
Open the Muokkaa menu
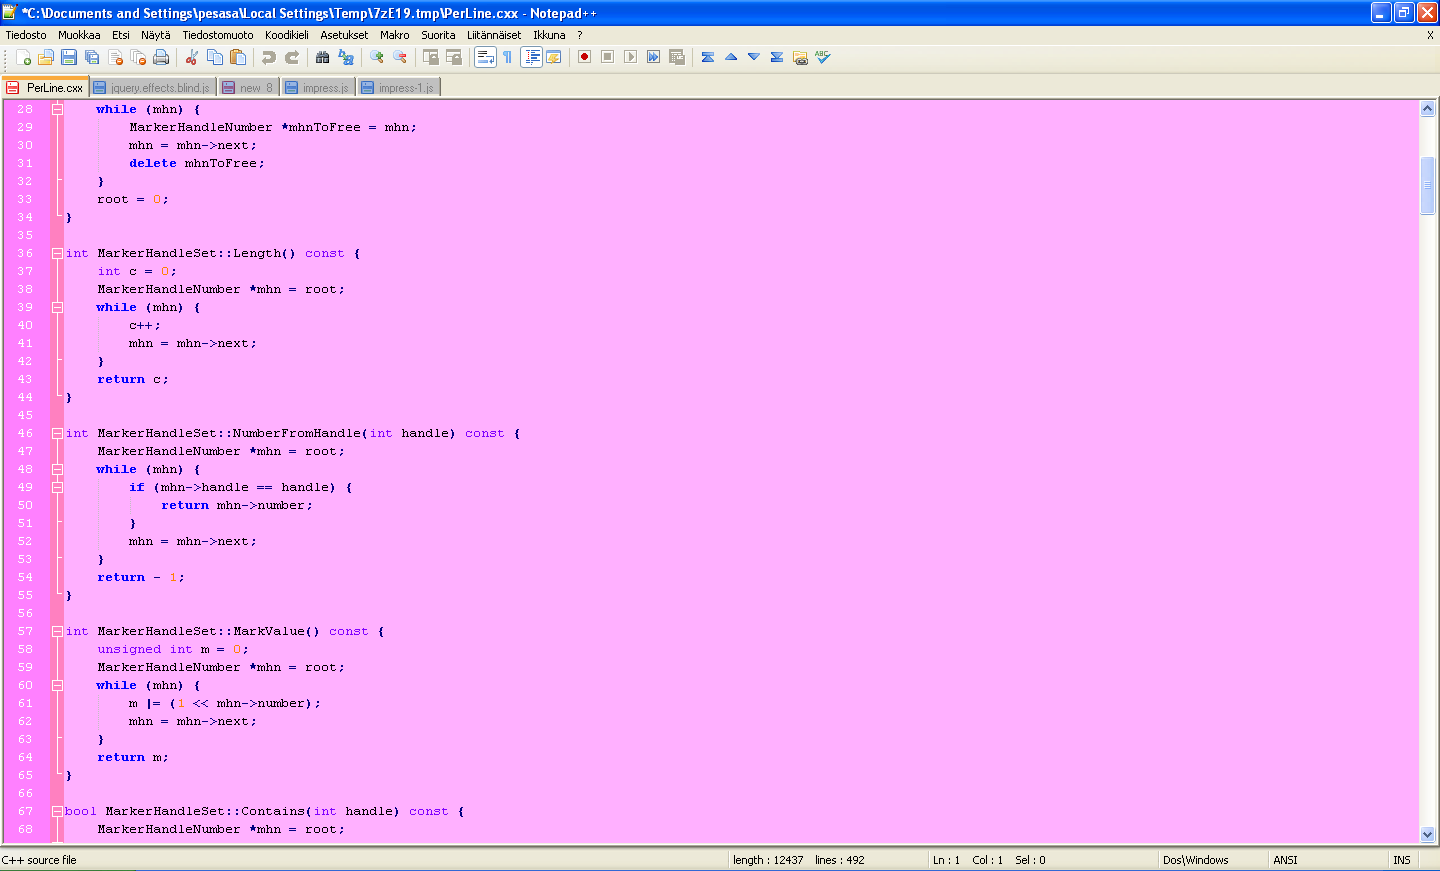click(79, 35)
